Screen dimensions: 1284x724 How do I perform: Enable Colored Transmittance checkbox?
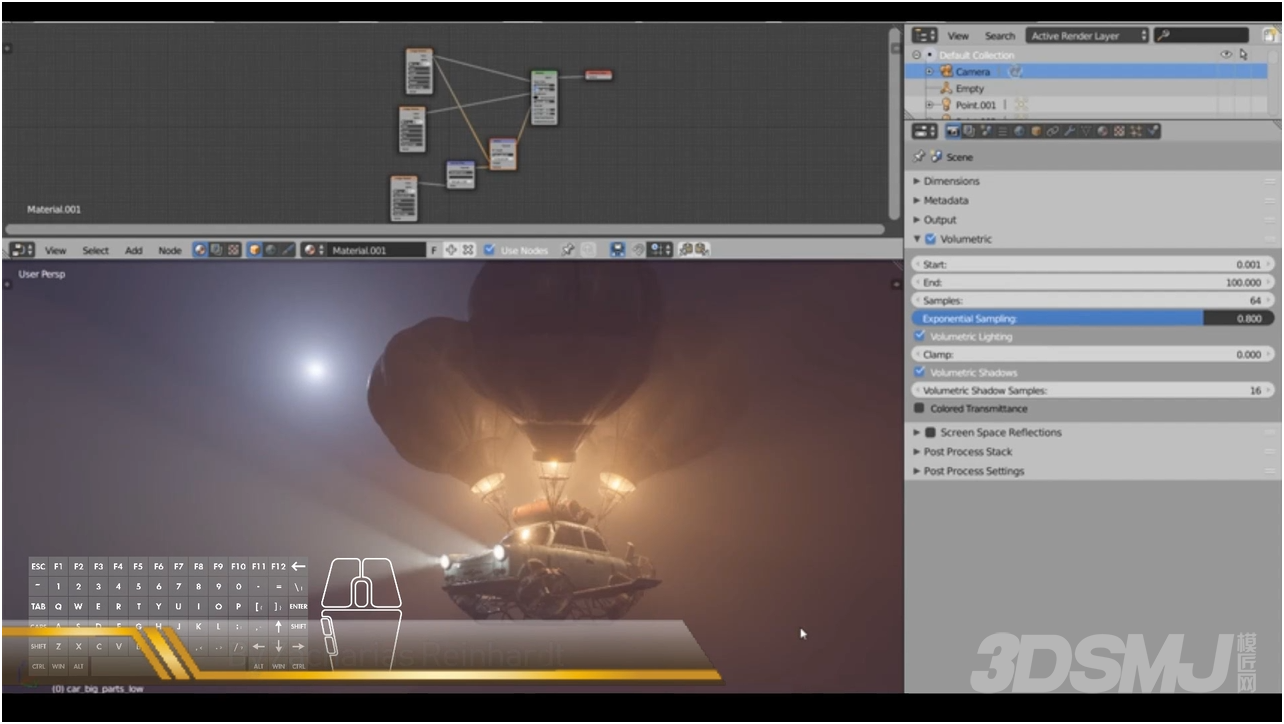pyautogui.click(x=919, y=408)
